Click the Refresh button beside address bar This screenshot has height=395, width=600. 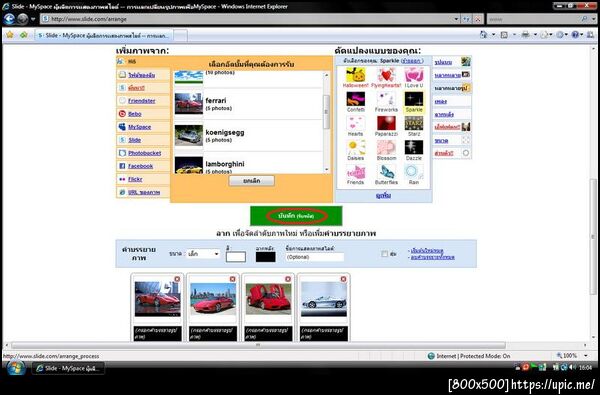coord(466,19)
